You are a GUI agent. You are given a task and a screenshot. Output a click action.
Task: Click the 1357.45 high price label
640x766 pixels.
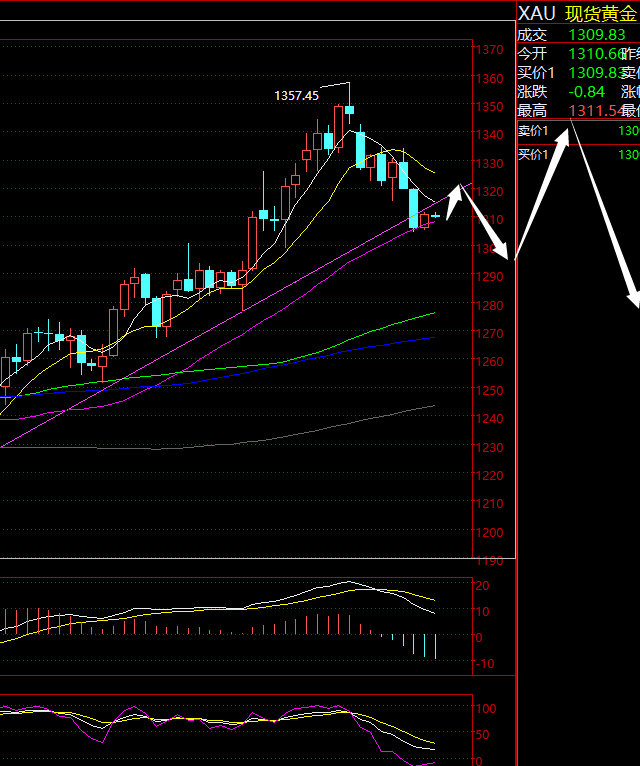coord(296,95)
